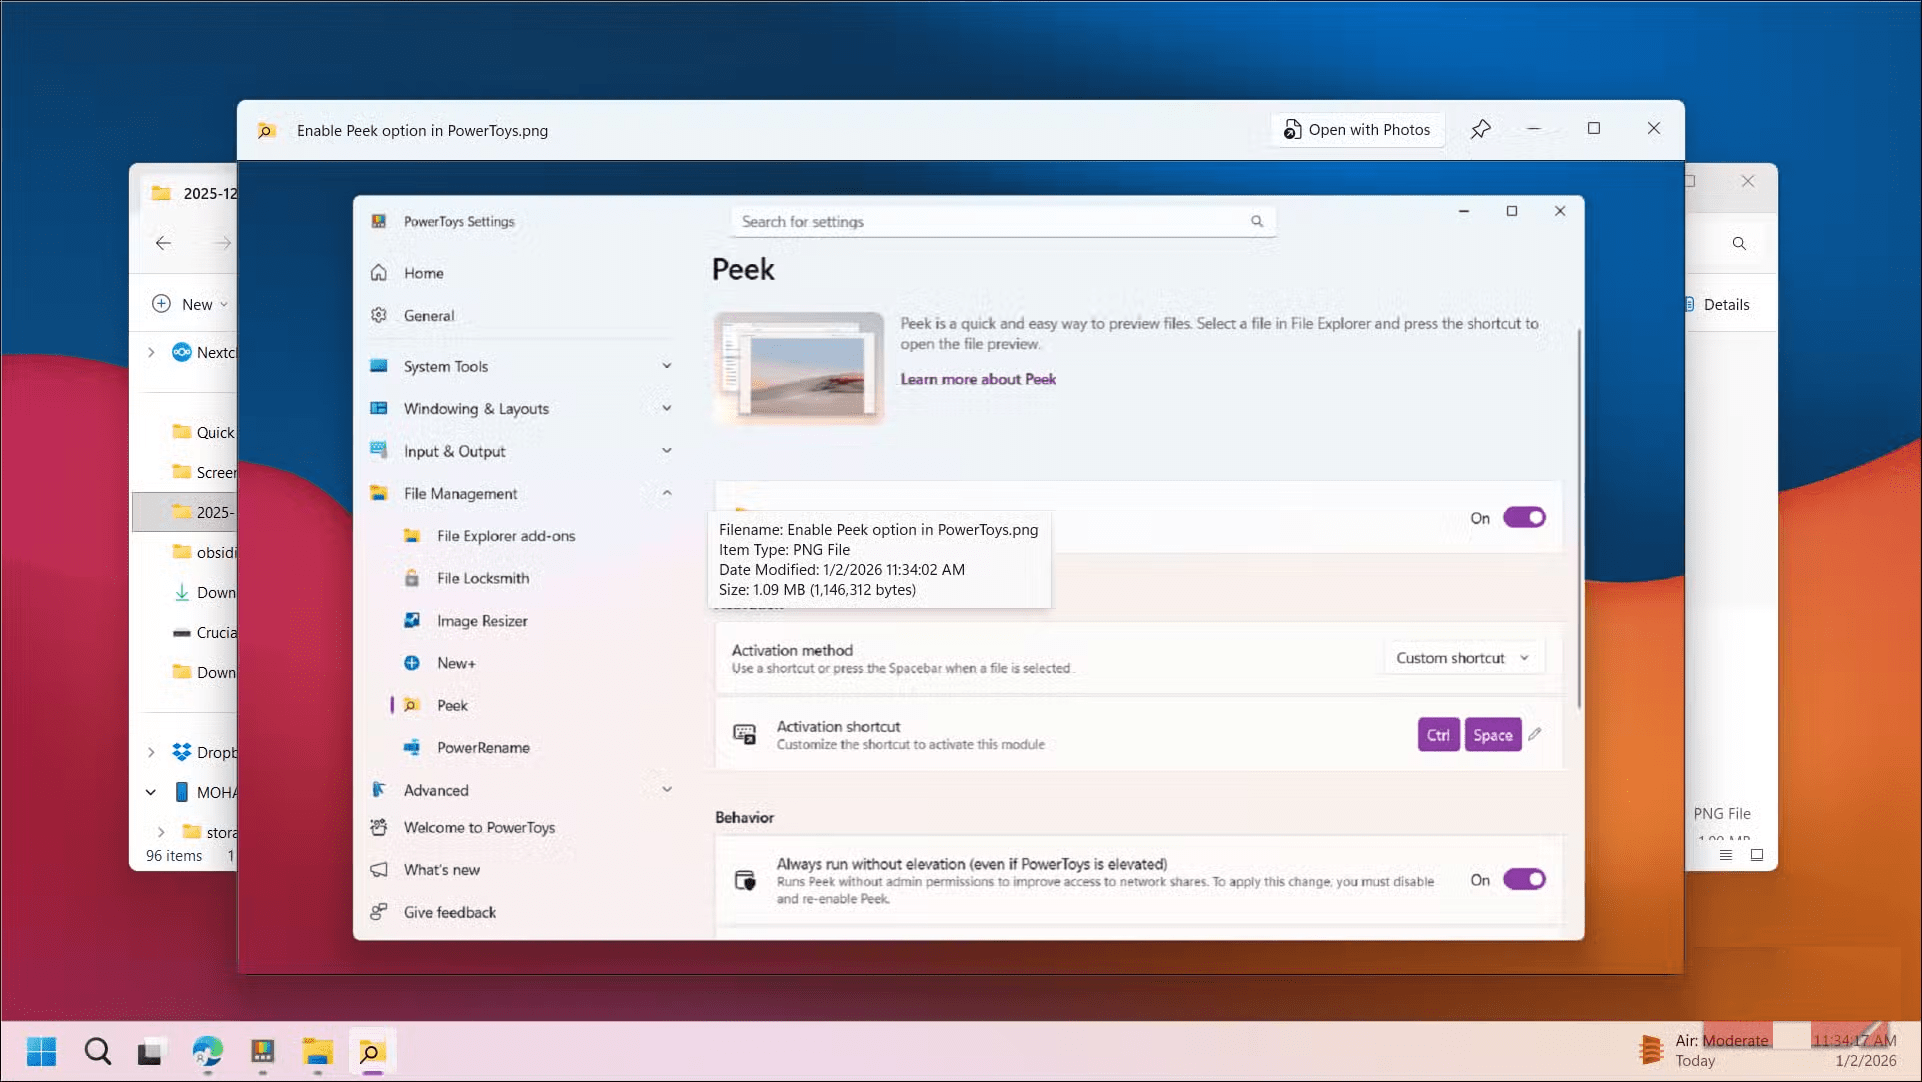Open PowerRename in the sidebar

pos(482,748)
